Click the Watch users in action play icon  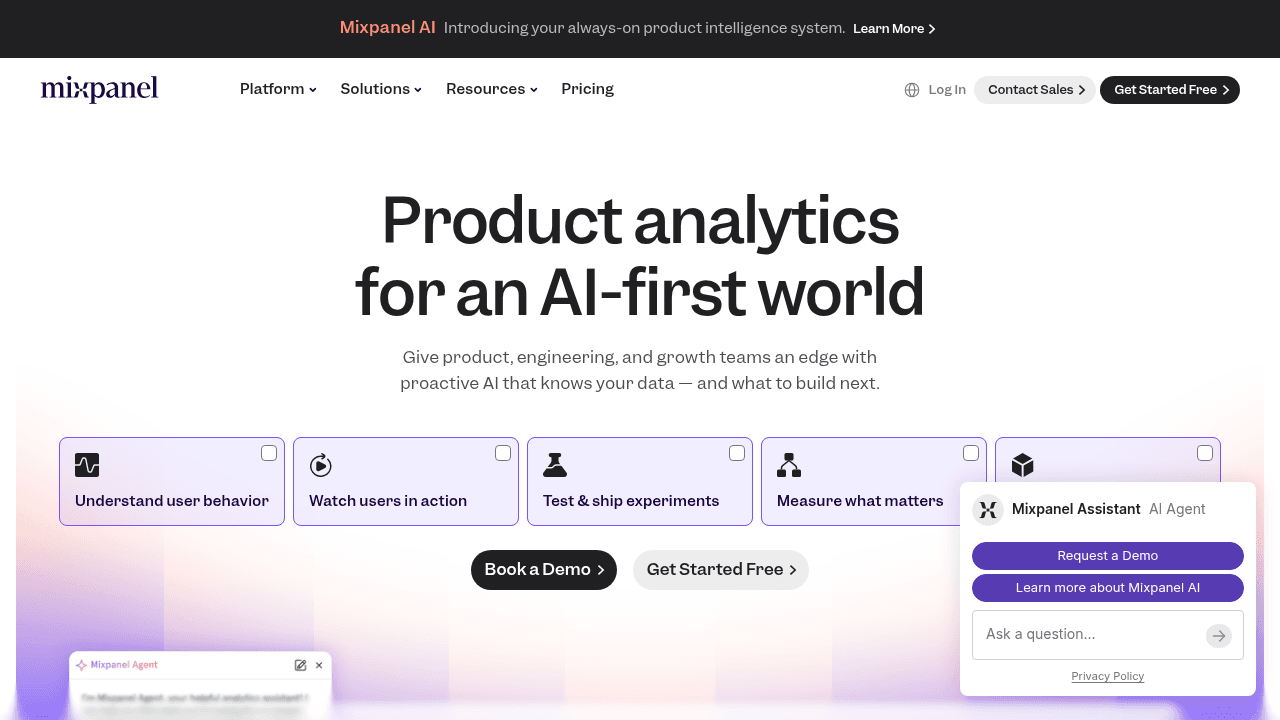(321, 465)
